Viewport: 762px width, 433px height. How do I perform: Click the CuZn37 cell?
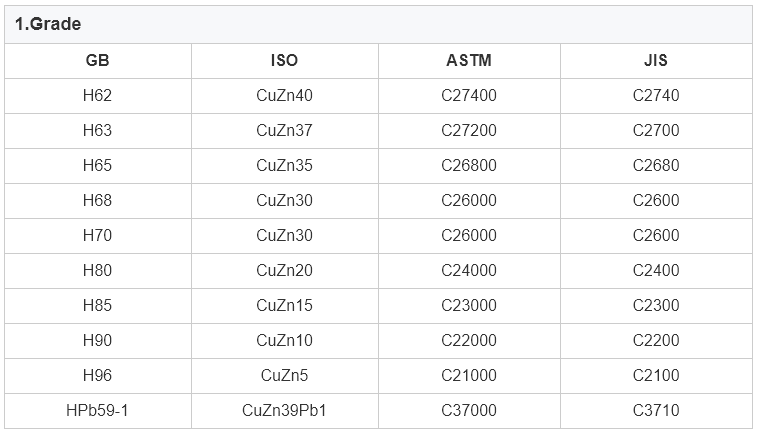pos(284,130)
